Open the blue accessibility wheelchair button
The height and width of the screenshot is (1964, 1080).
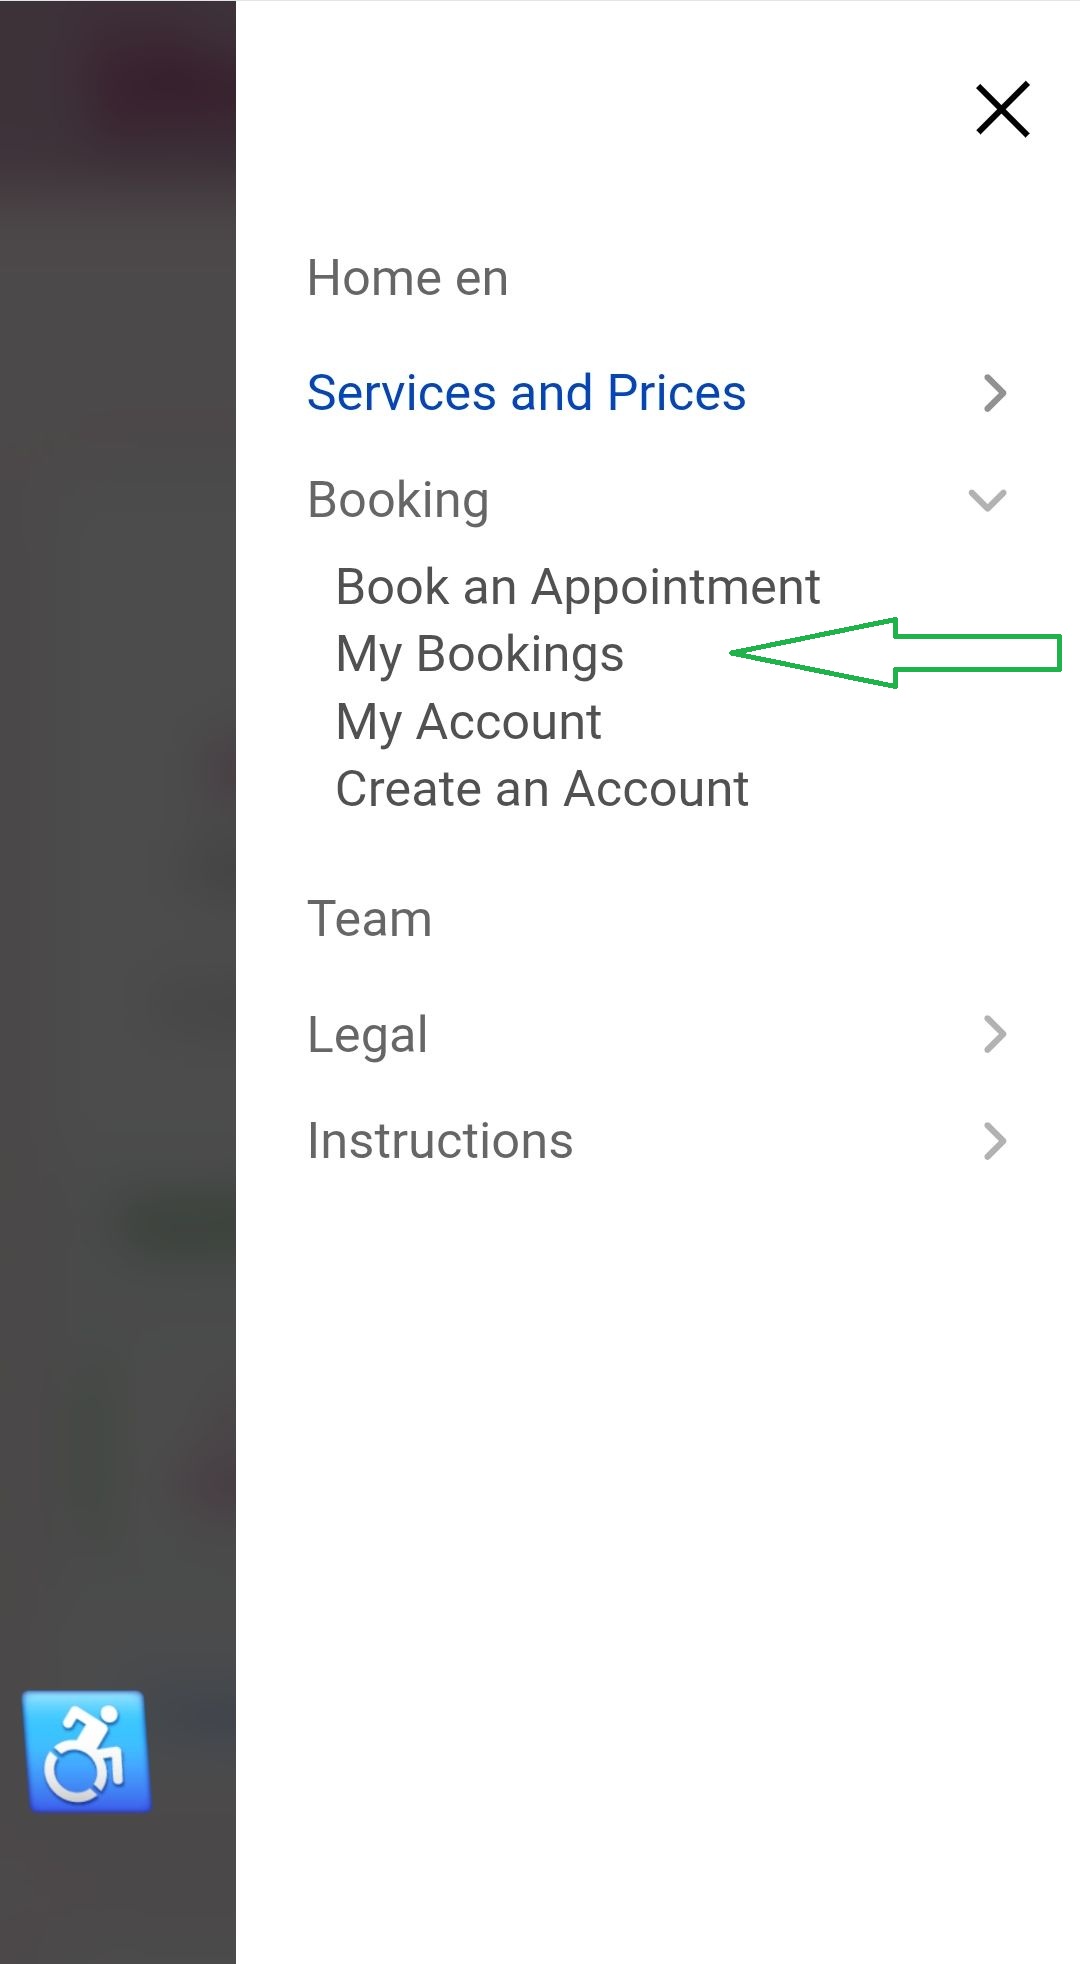87,1751
